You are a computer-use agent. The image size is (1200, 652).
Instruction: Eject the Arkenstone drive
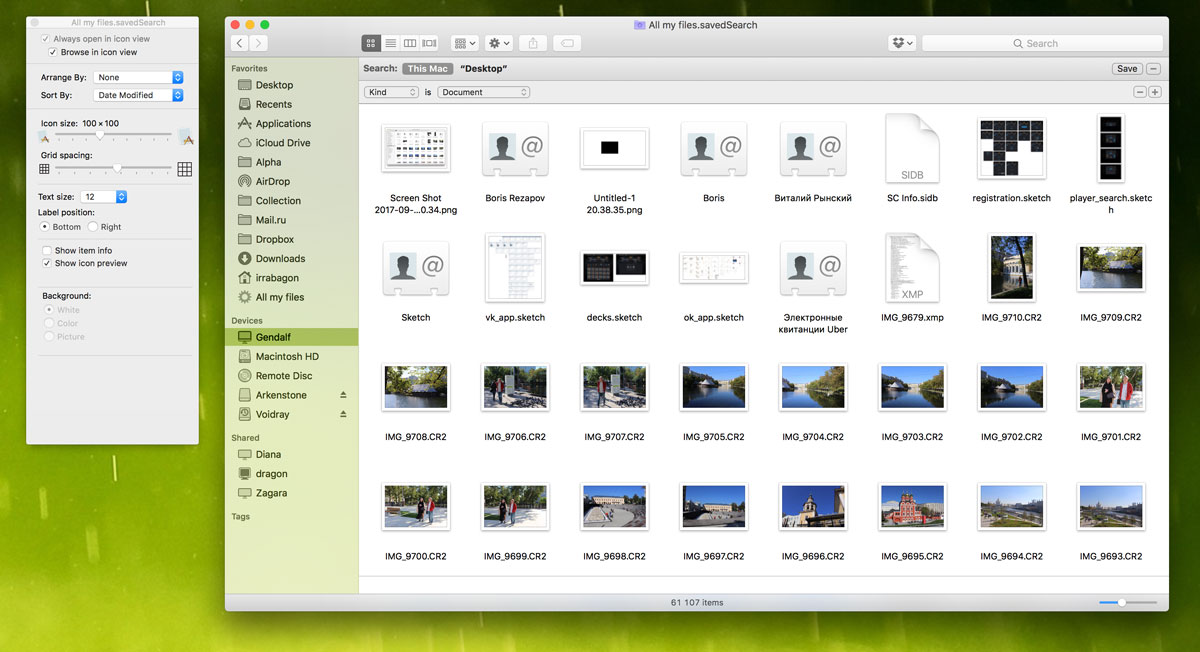click(343, 395)
